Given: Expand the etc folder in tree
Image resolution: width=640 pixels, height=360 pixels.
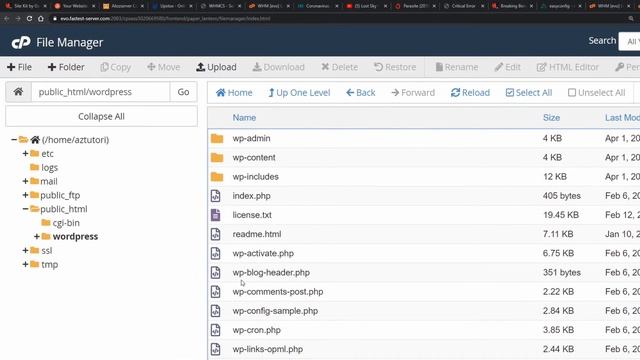Looking at the screenshot, I should (x=25, y=153).
